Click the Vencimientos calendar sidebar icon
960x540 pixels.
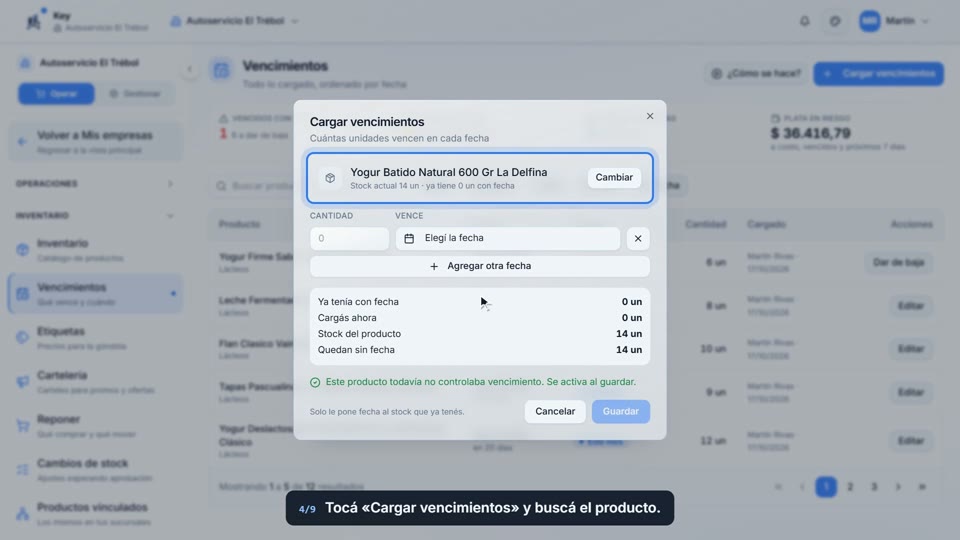tap(23, 294)
